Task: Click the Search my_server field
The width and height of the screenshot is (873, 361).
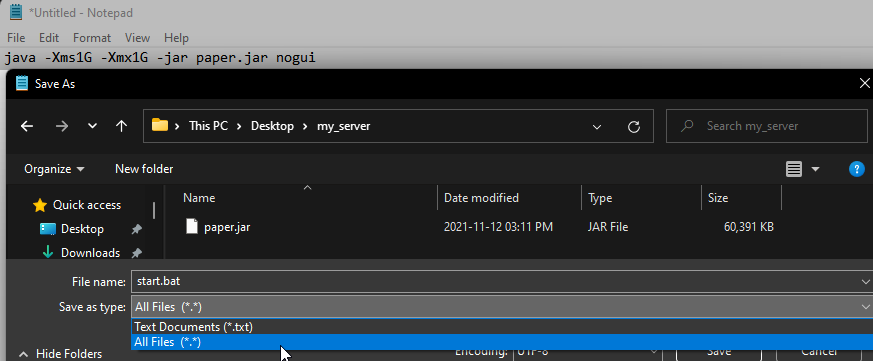Action: point(767,126)
